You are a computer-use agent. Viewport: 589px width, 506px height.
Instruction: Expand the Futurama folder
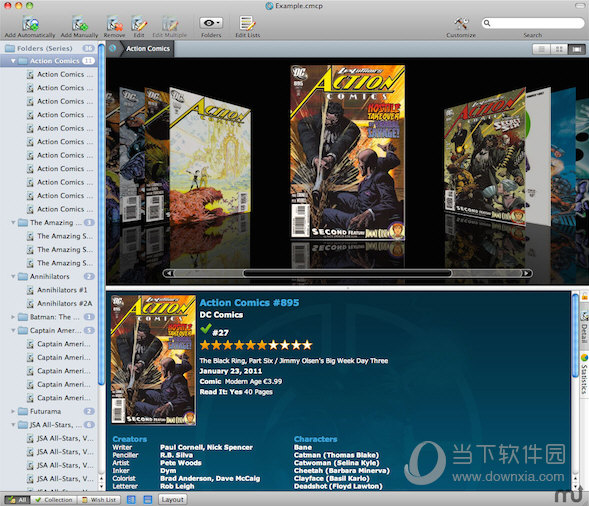(x=13, y=411)
